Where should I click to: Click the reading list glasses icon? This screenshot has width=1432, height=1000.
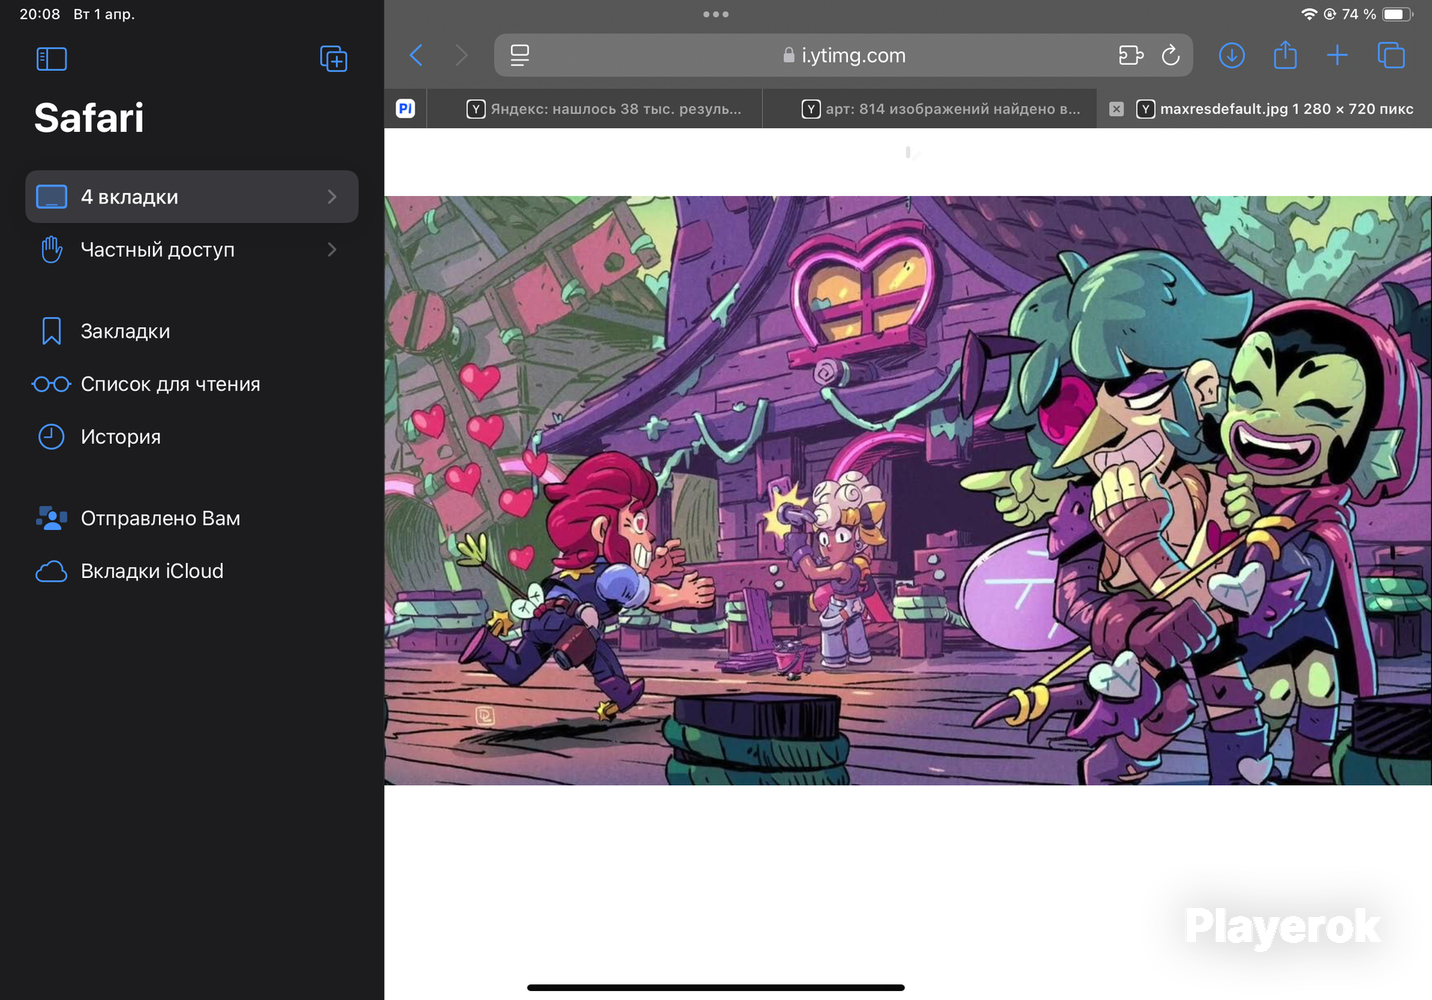51,384
